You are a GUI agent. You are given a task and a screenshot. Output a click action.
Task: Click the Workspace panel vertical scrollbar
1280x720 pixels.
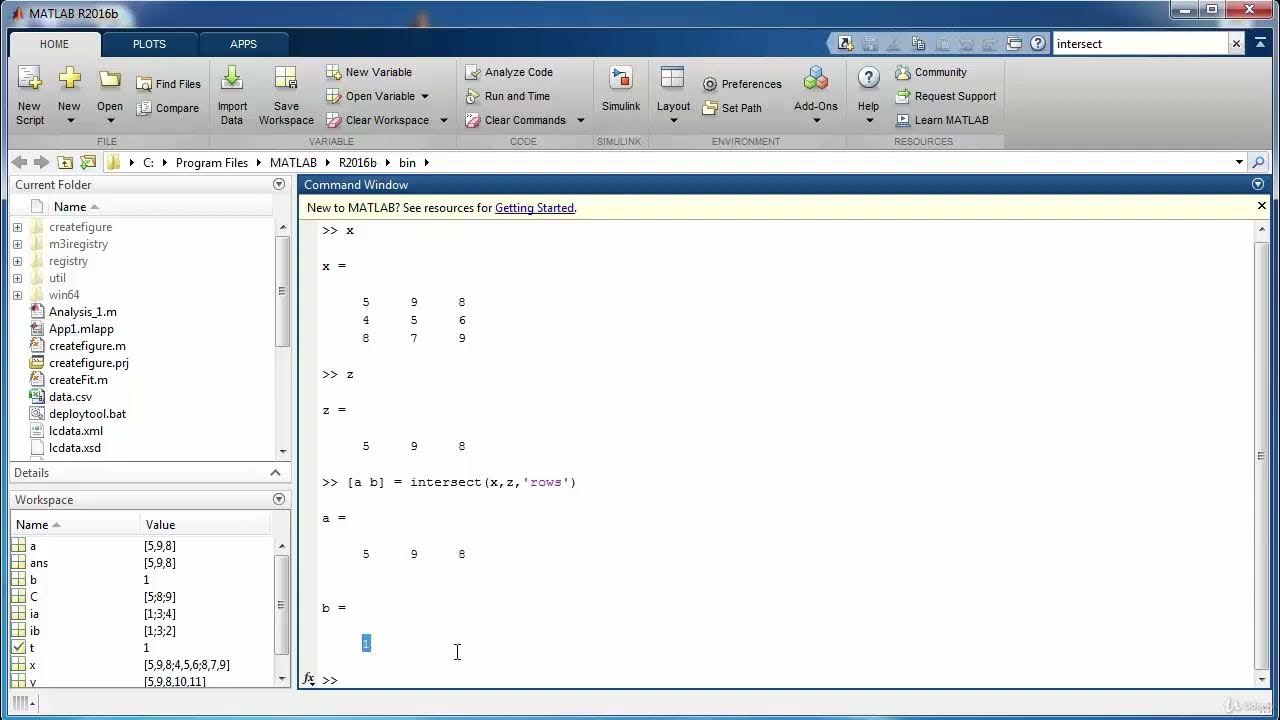point(282,612)
